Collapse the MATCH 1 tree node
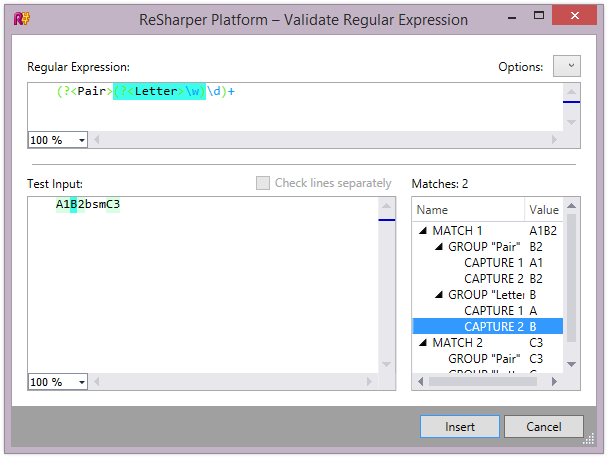 [423, 231]
